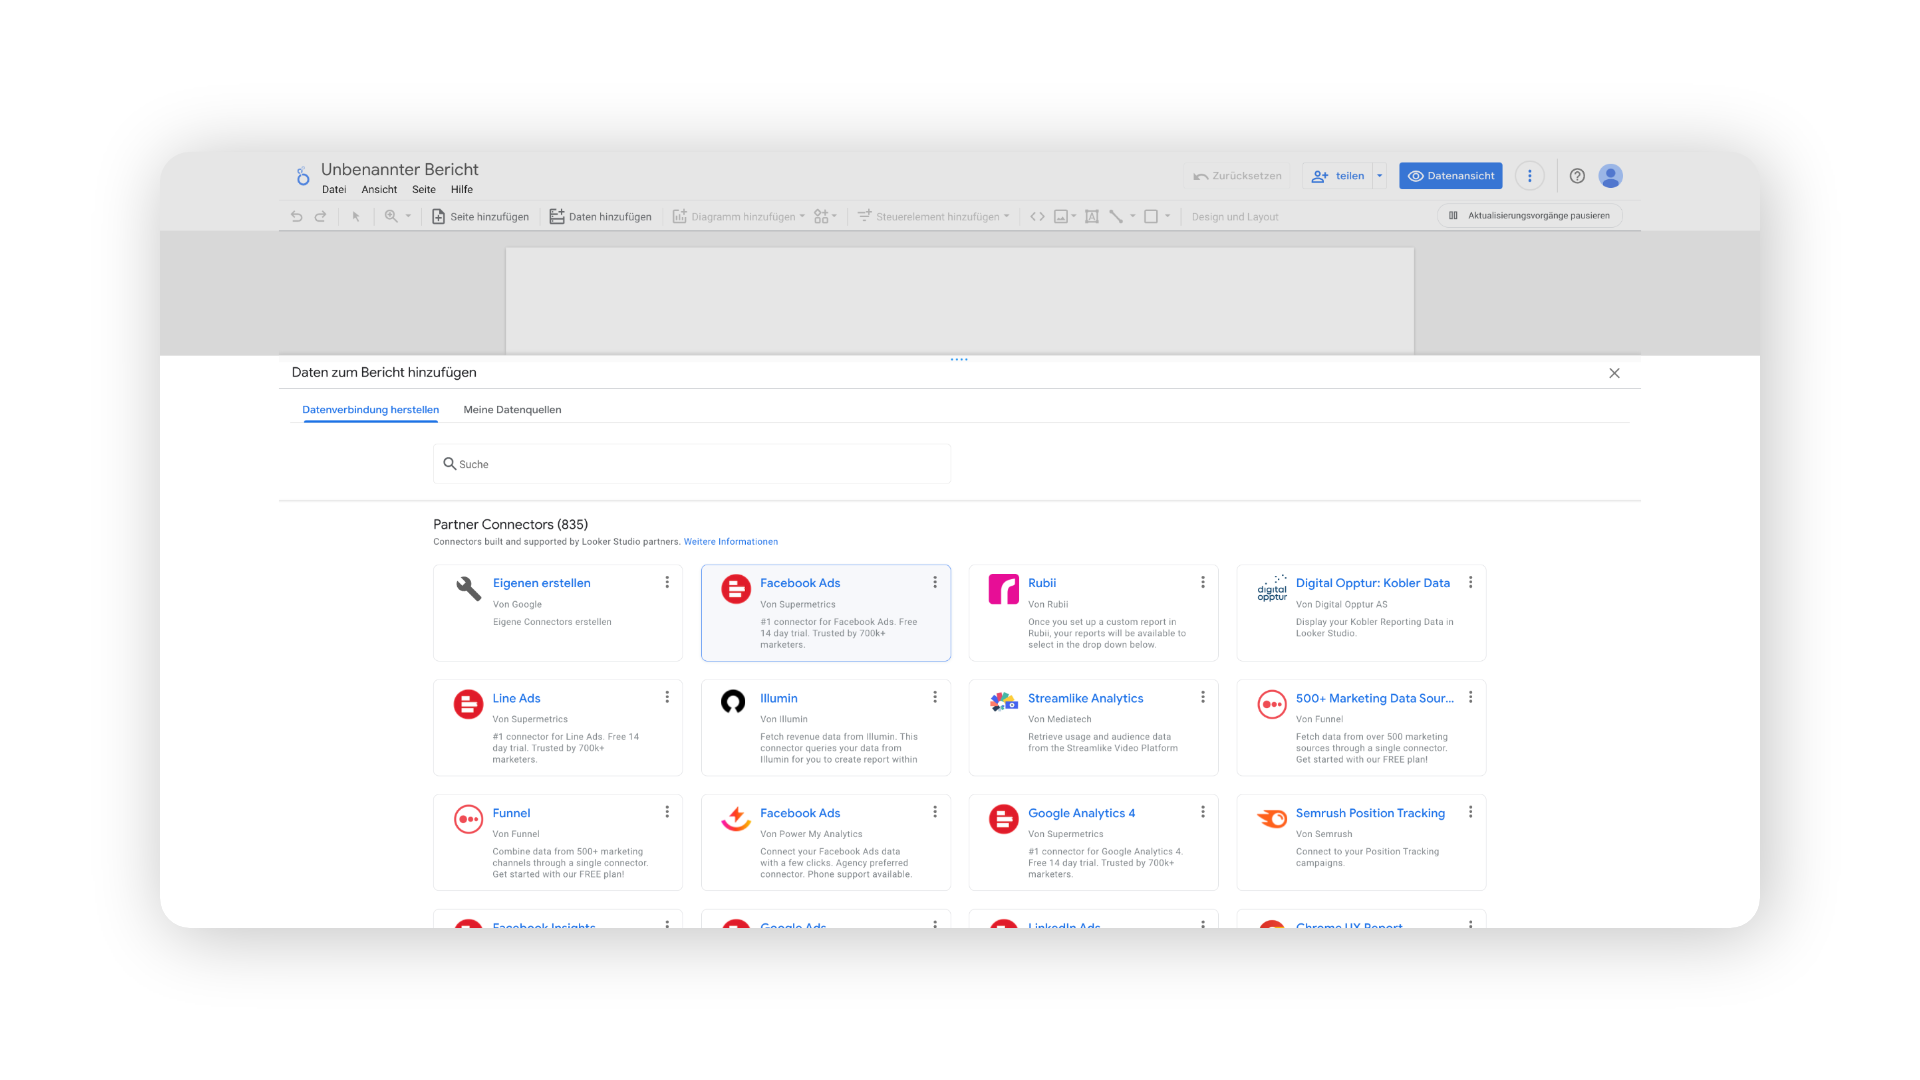Open Steuerelement hinzufügen dropdown
This screenshot has height=1080, width=1920.
934,216
